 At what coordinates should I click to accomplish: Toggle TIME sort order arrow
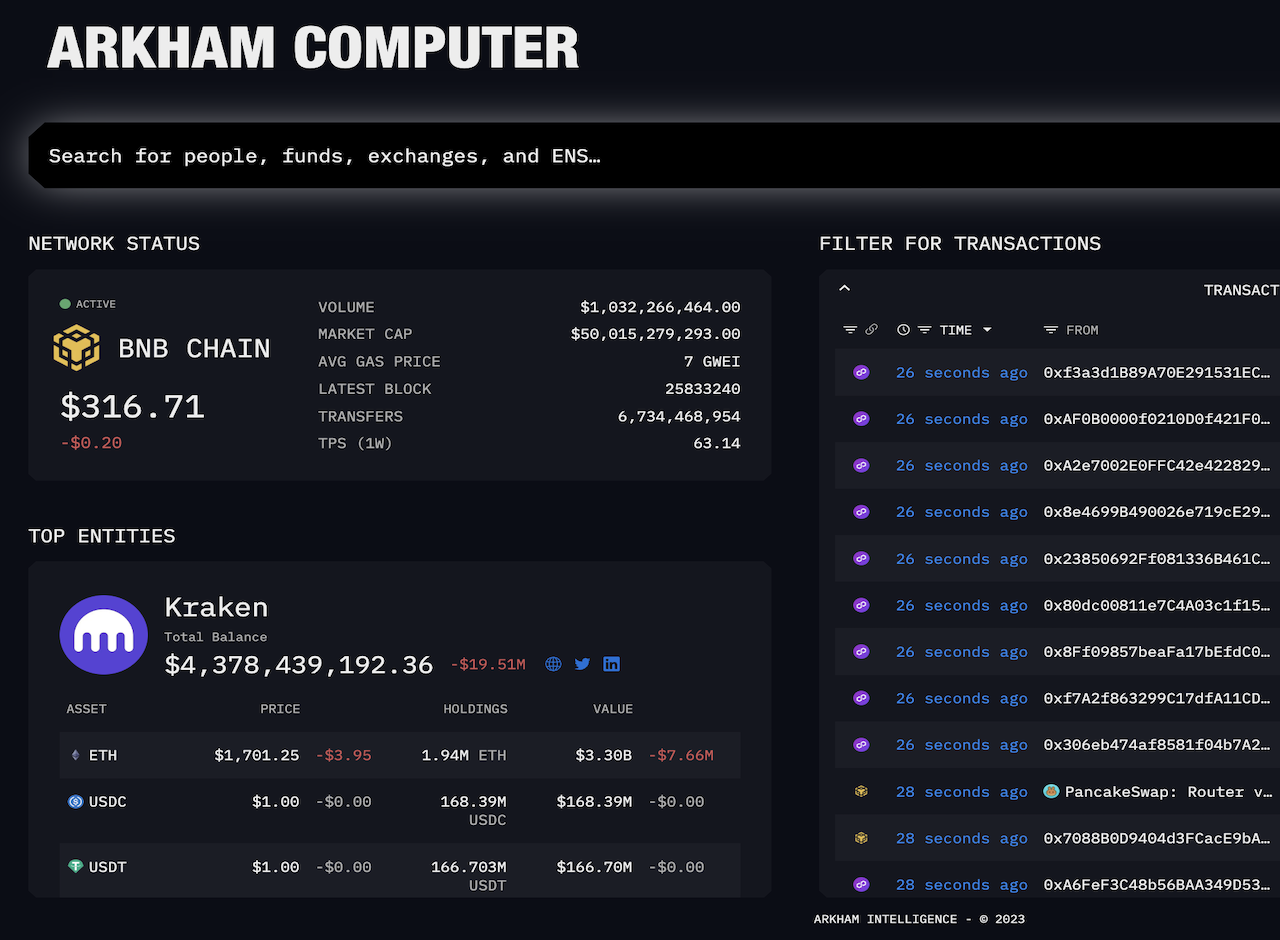click(987, 329)
